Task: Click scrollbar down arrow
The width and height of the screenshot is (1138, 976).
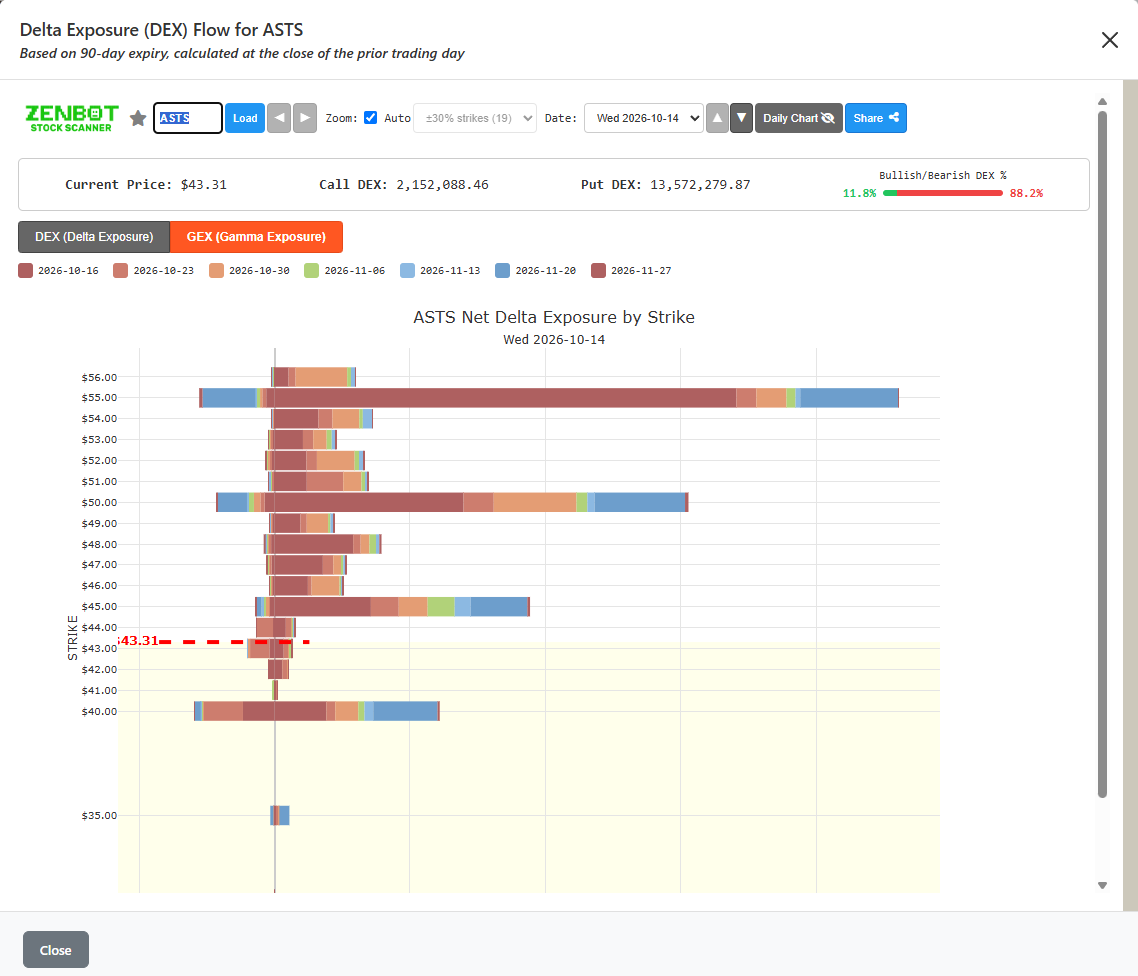Action: 1102,885
